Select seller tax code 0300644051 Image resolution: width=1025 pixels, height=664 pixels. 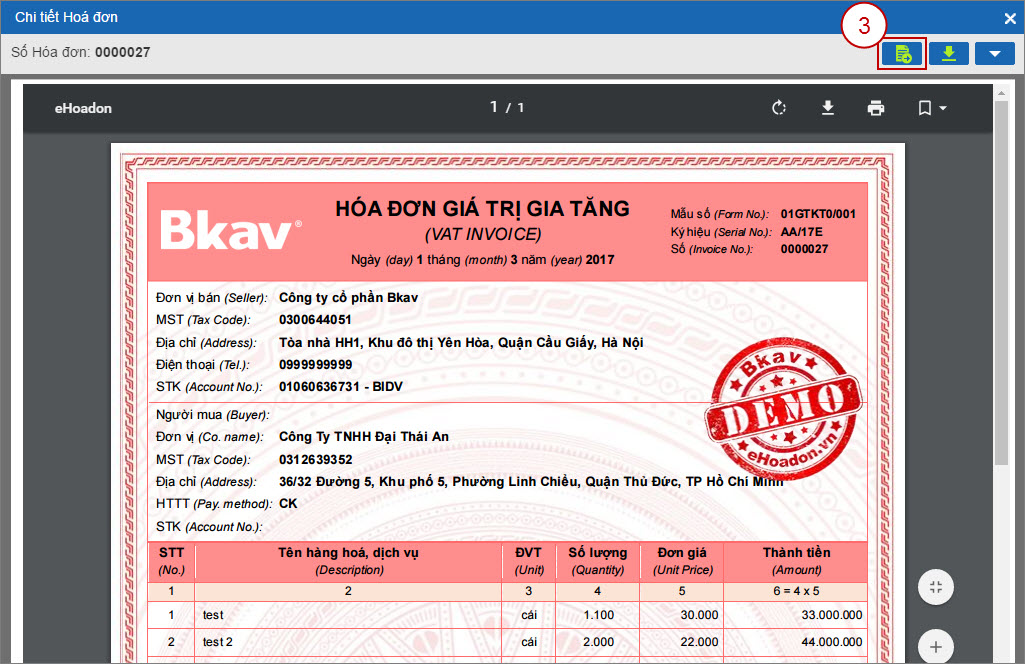[315, 320]
